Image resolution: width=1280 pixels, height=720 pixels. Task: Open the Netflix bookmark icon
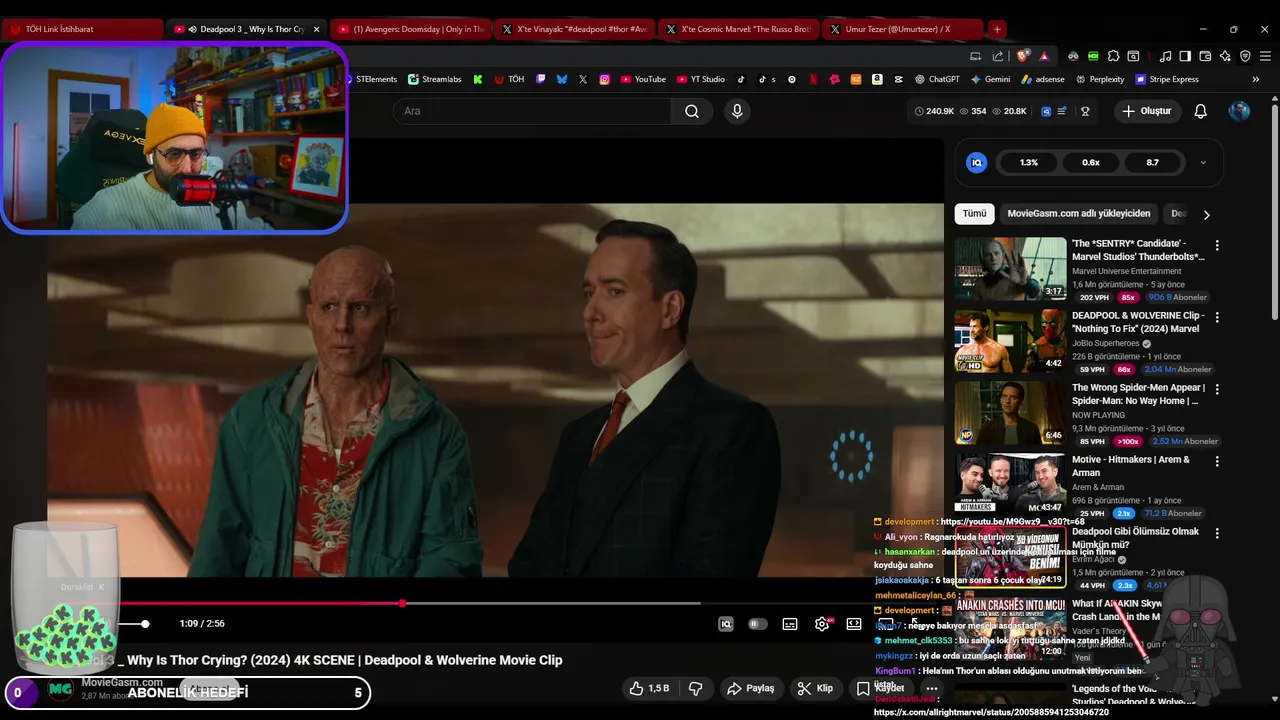[x=813, y=79]
